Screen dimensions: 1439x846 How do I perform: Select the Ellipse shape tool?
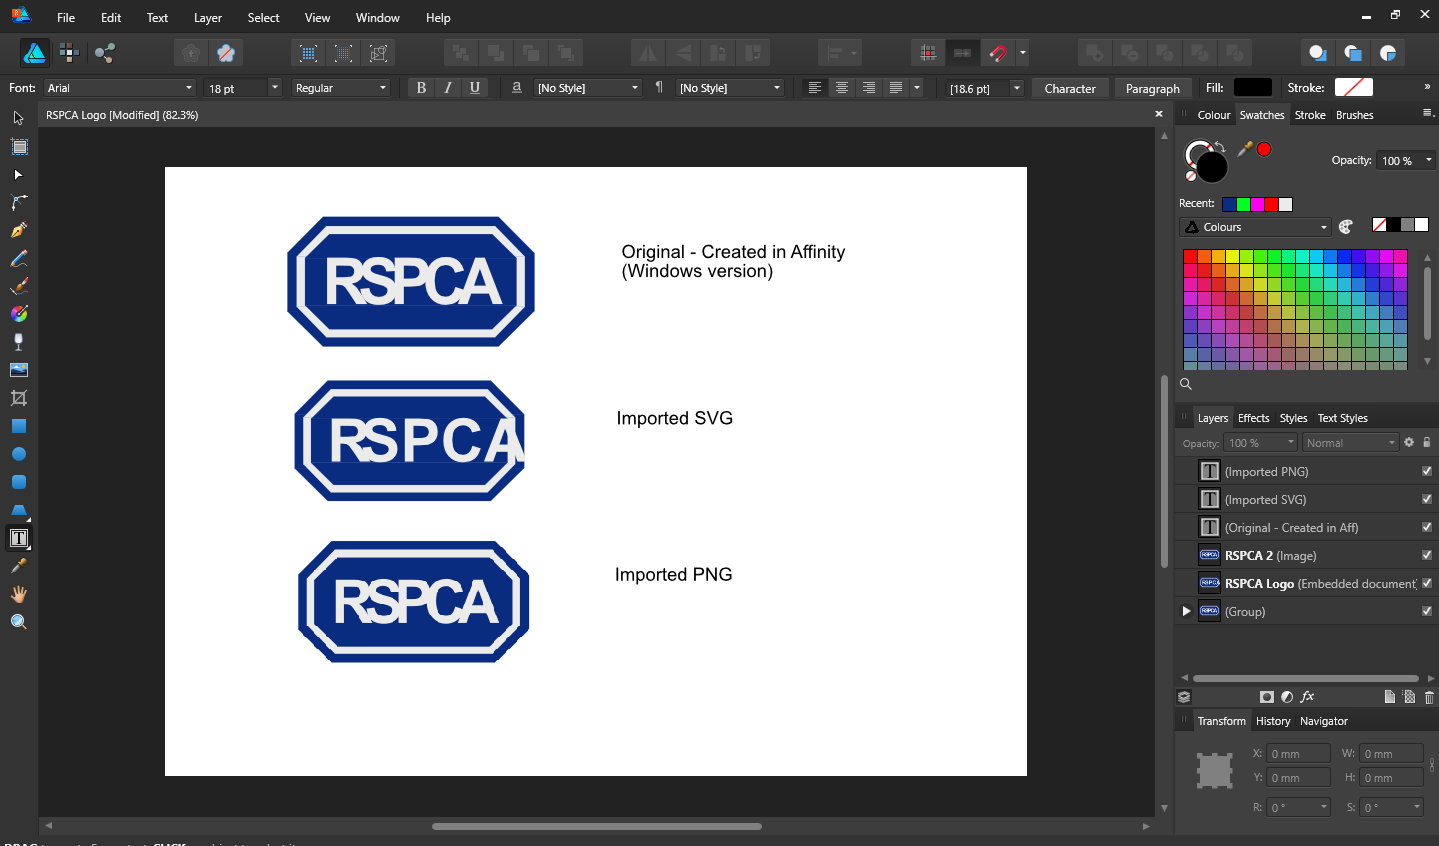[18, 454]
